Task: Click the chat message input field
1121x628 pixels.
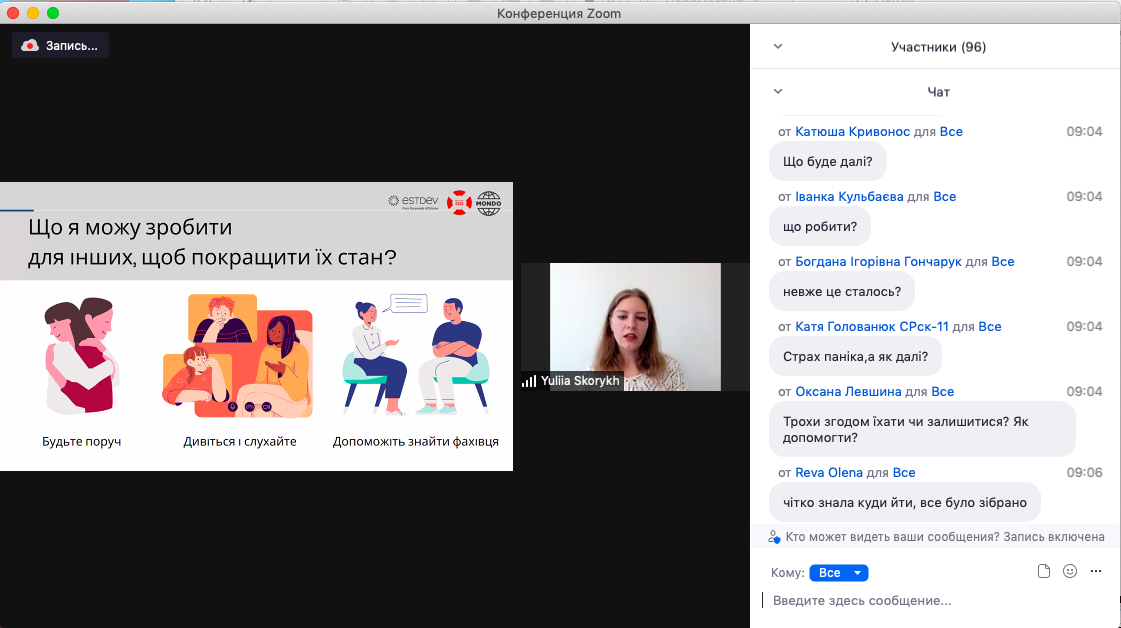Action: (x=930, y=601)
